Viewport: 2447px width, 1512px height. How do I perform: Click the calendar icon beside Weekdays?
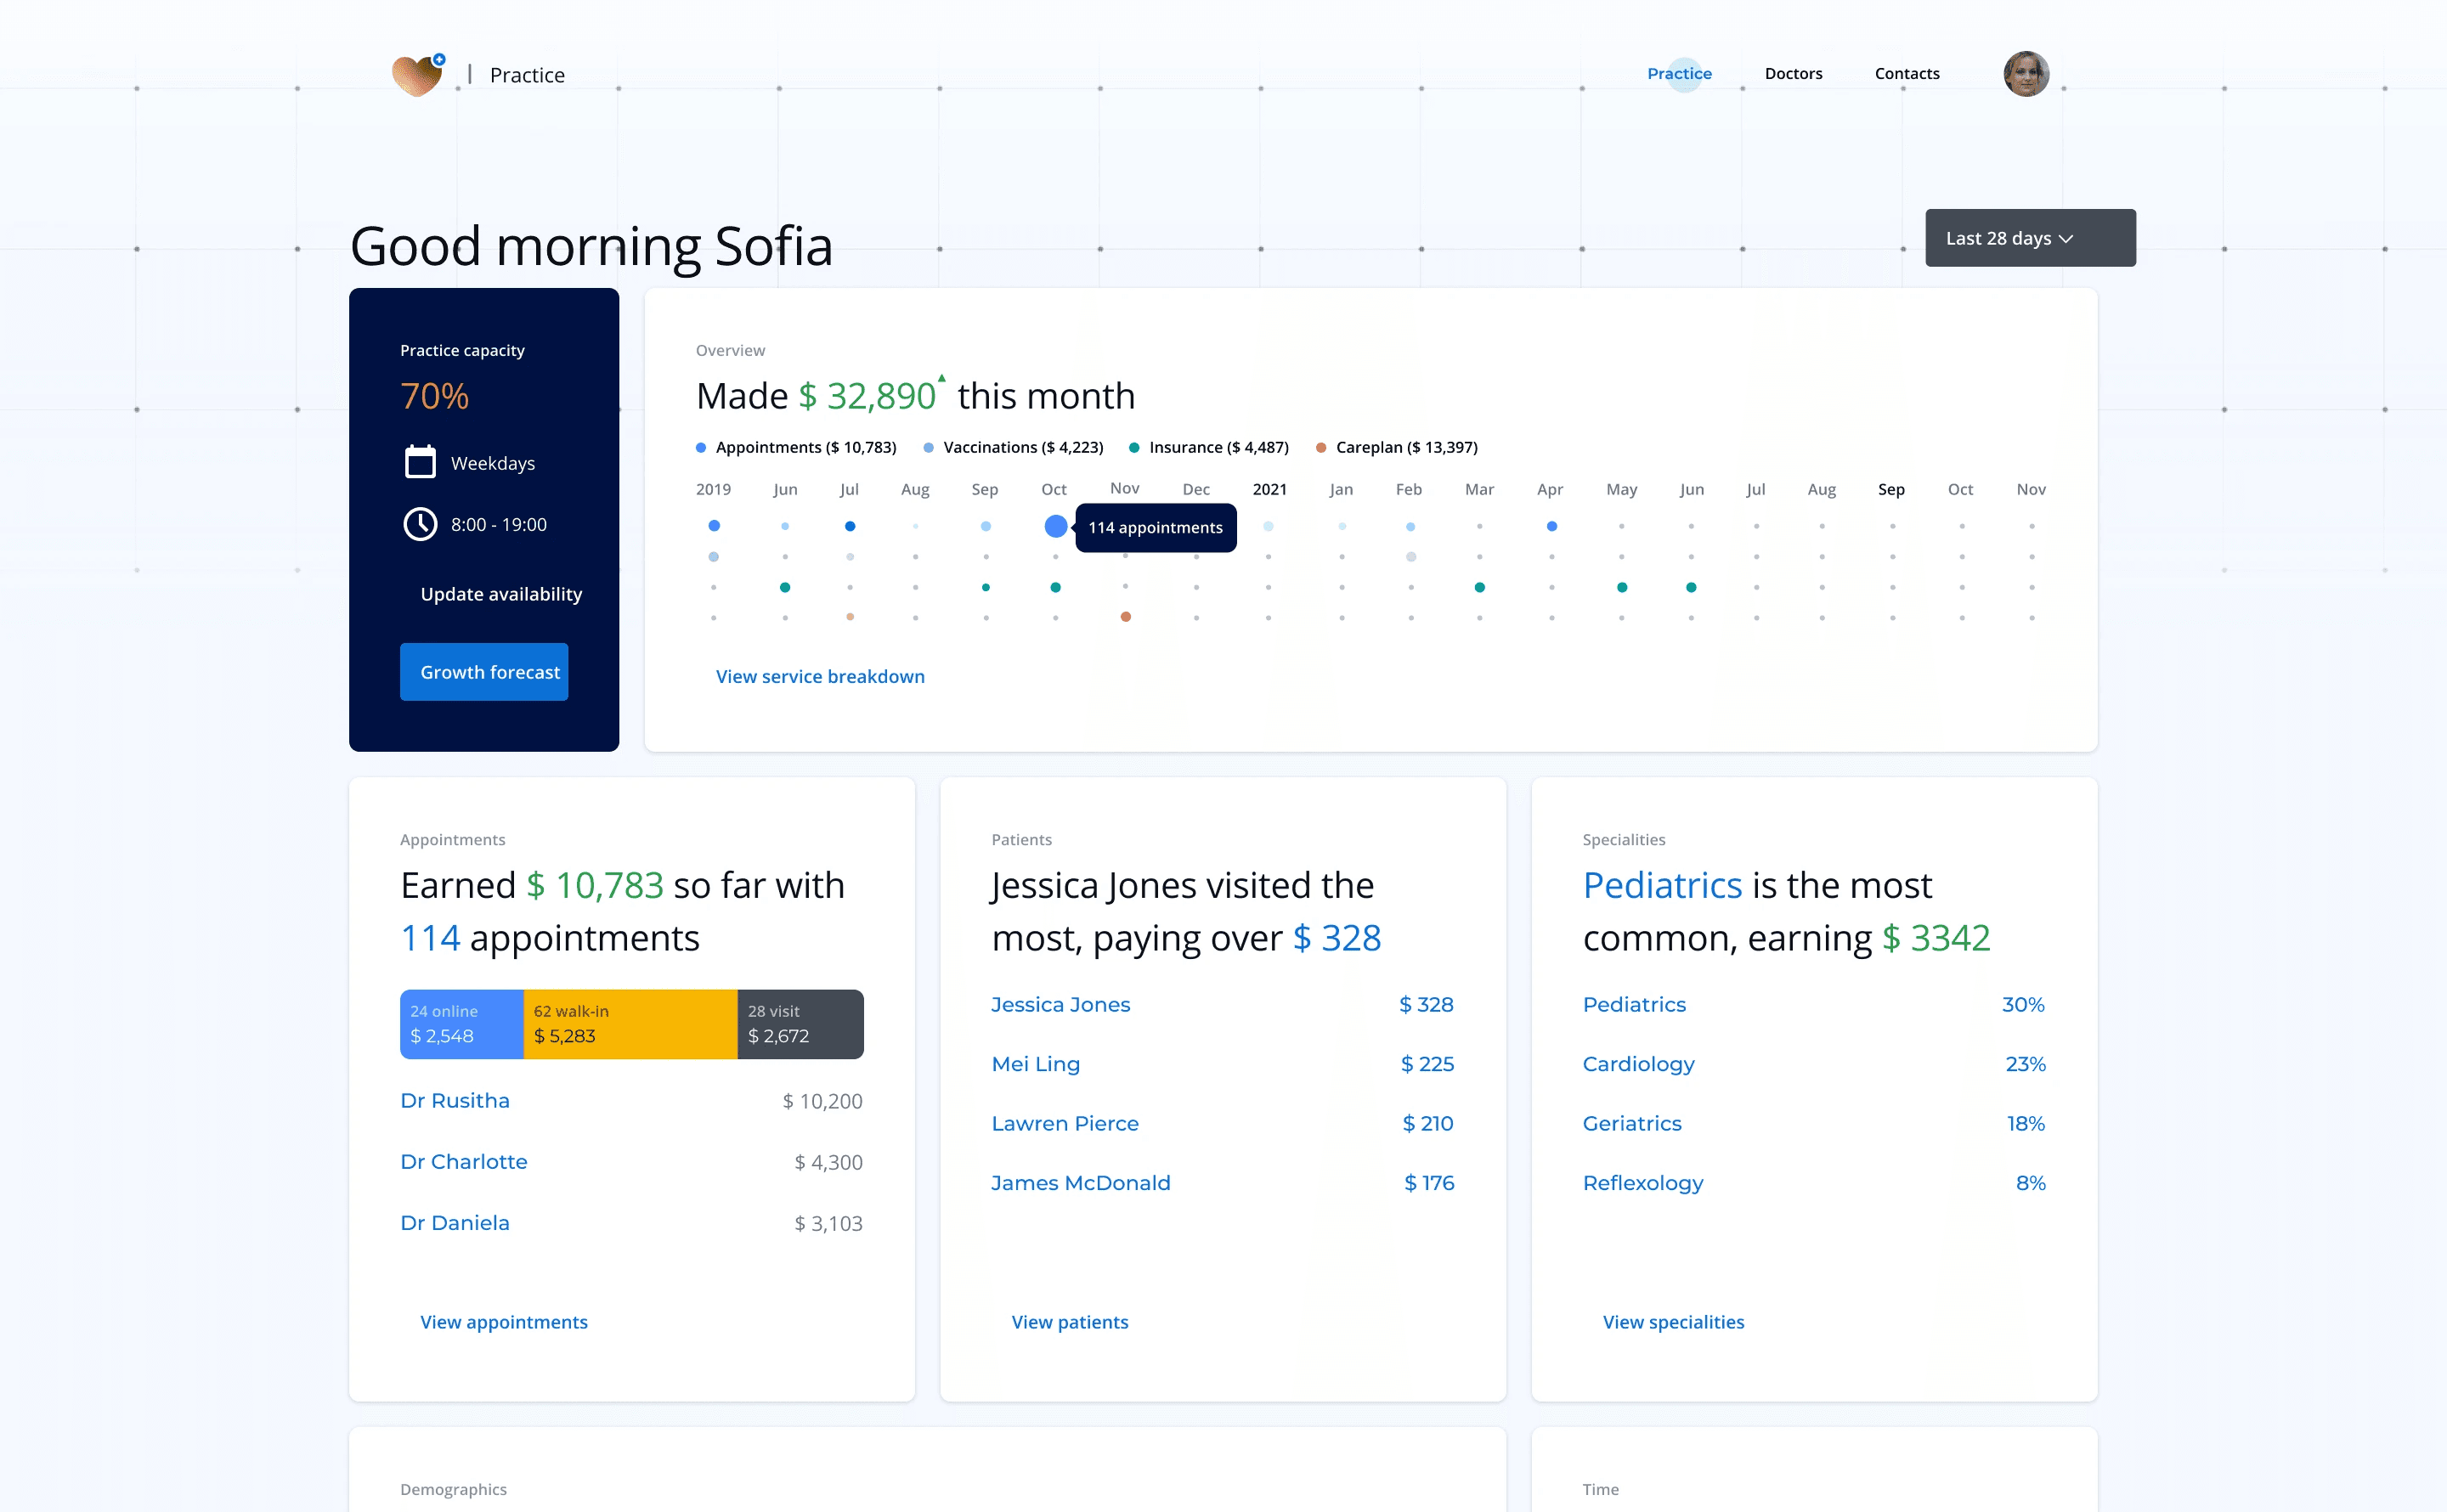point(420,462)
